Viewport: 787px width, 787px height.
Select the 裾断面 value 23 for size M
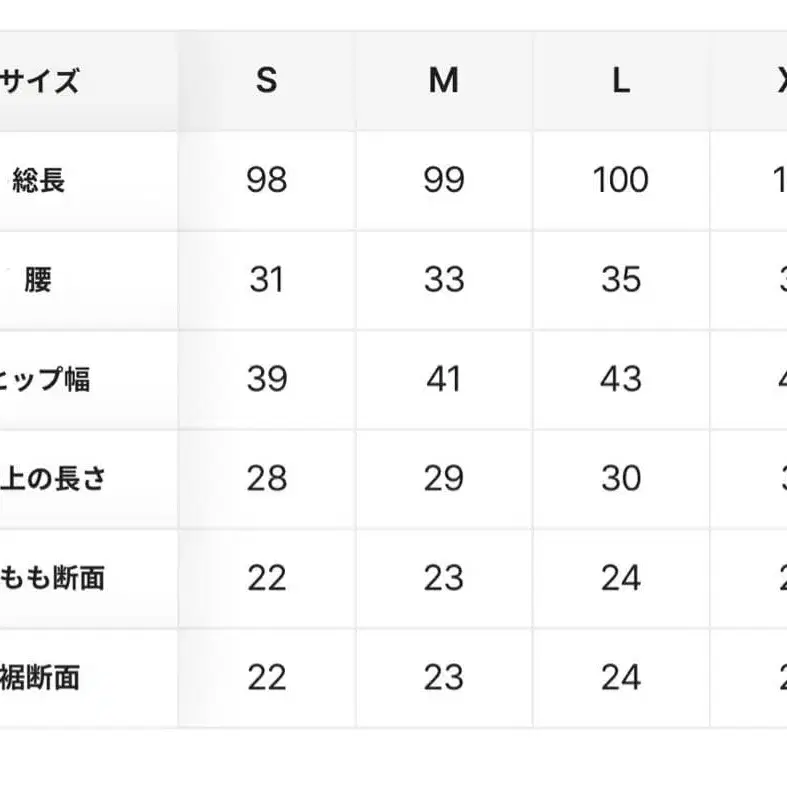(x=443, y=678)
